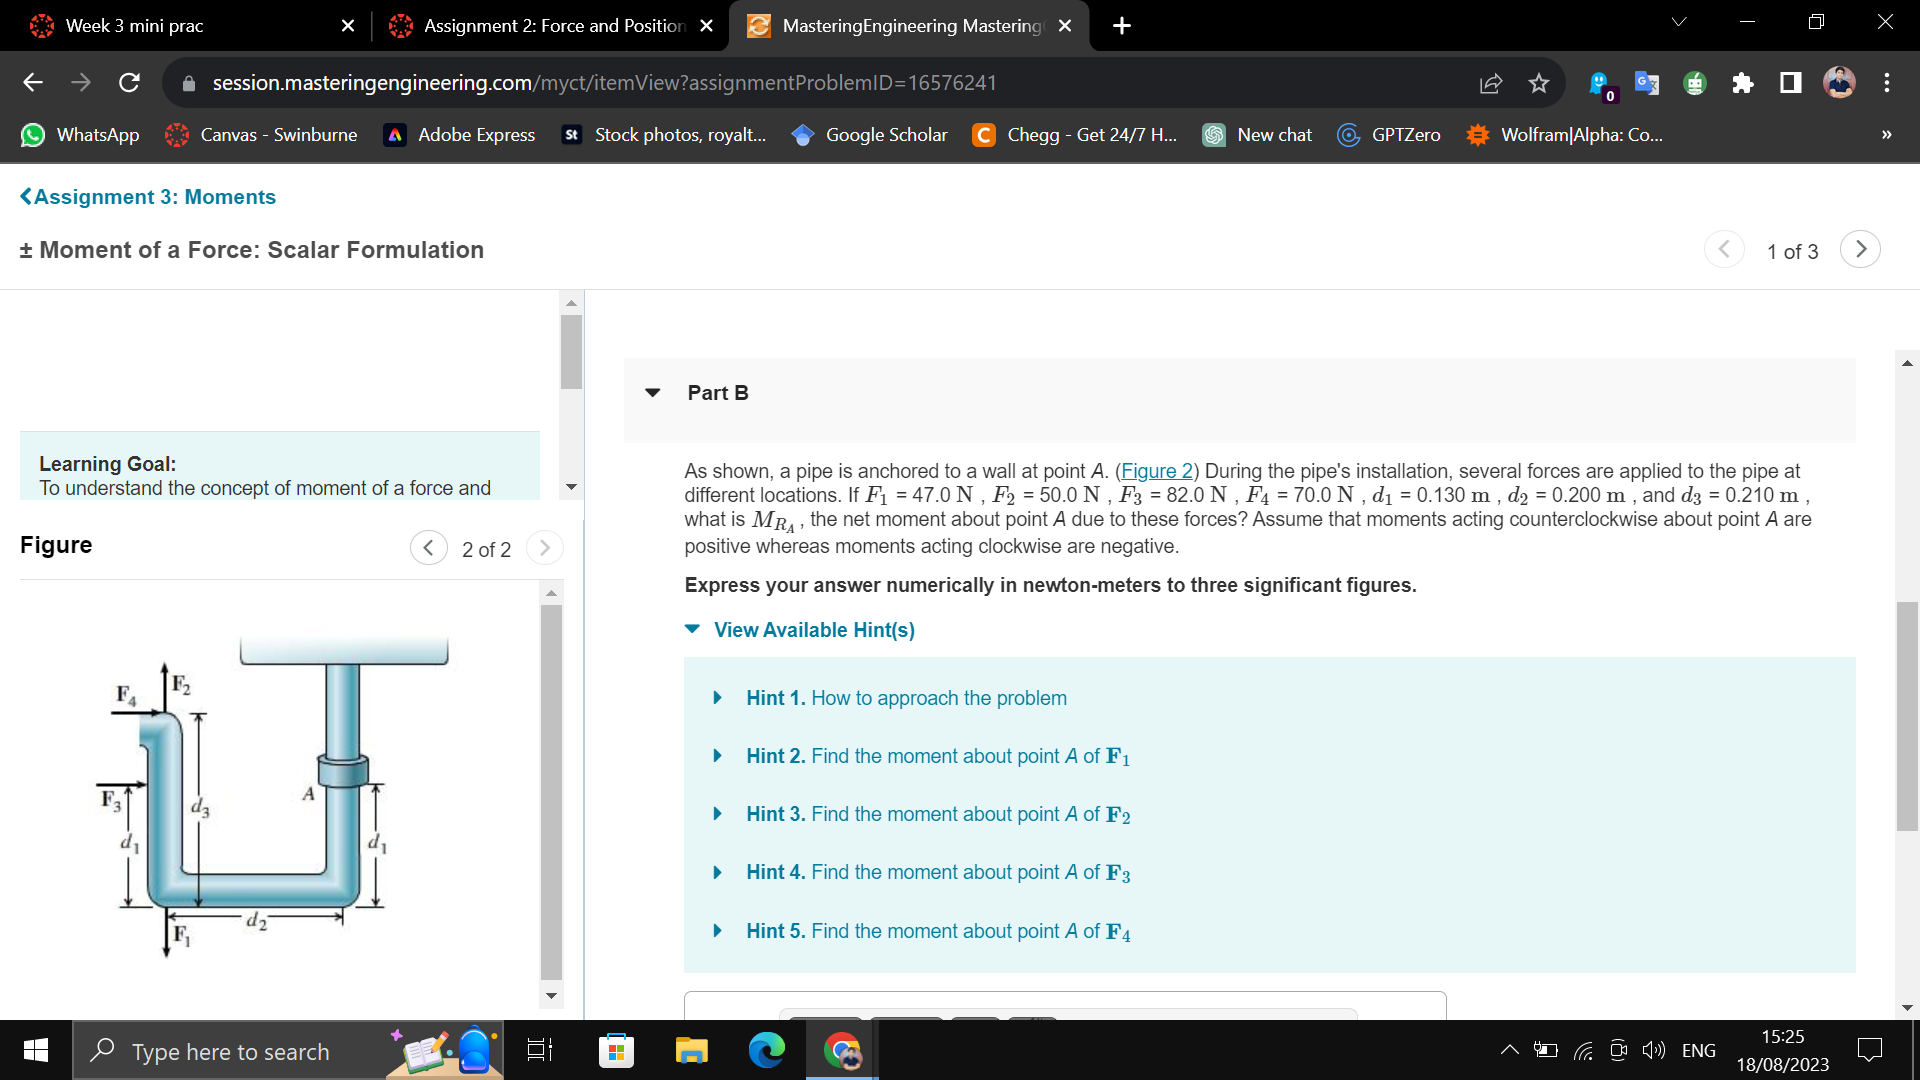Collapse the Part B section
The height and width of the screenshot is (1080, 1920).
click(653, 393)
